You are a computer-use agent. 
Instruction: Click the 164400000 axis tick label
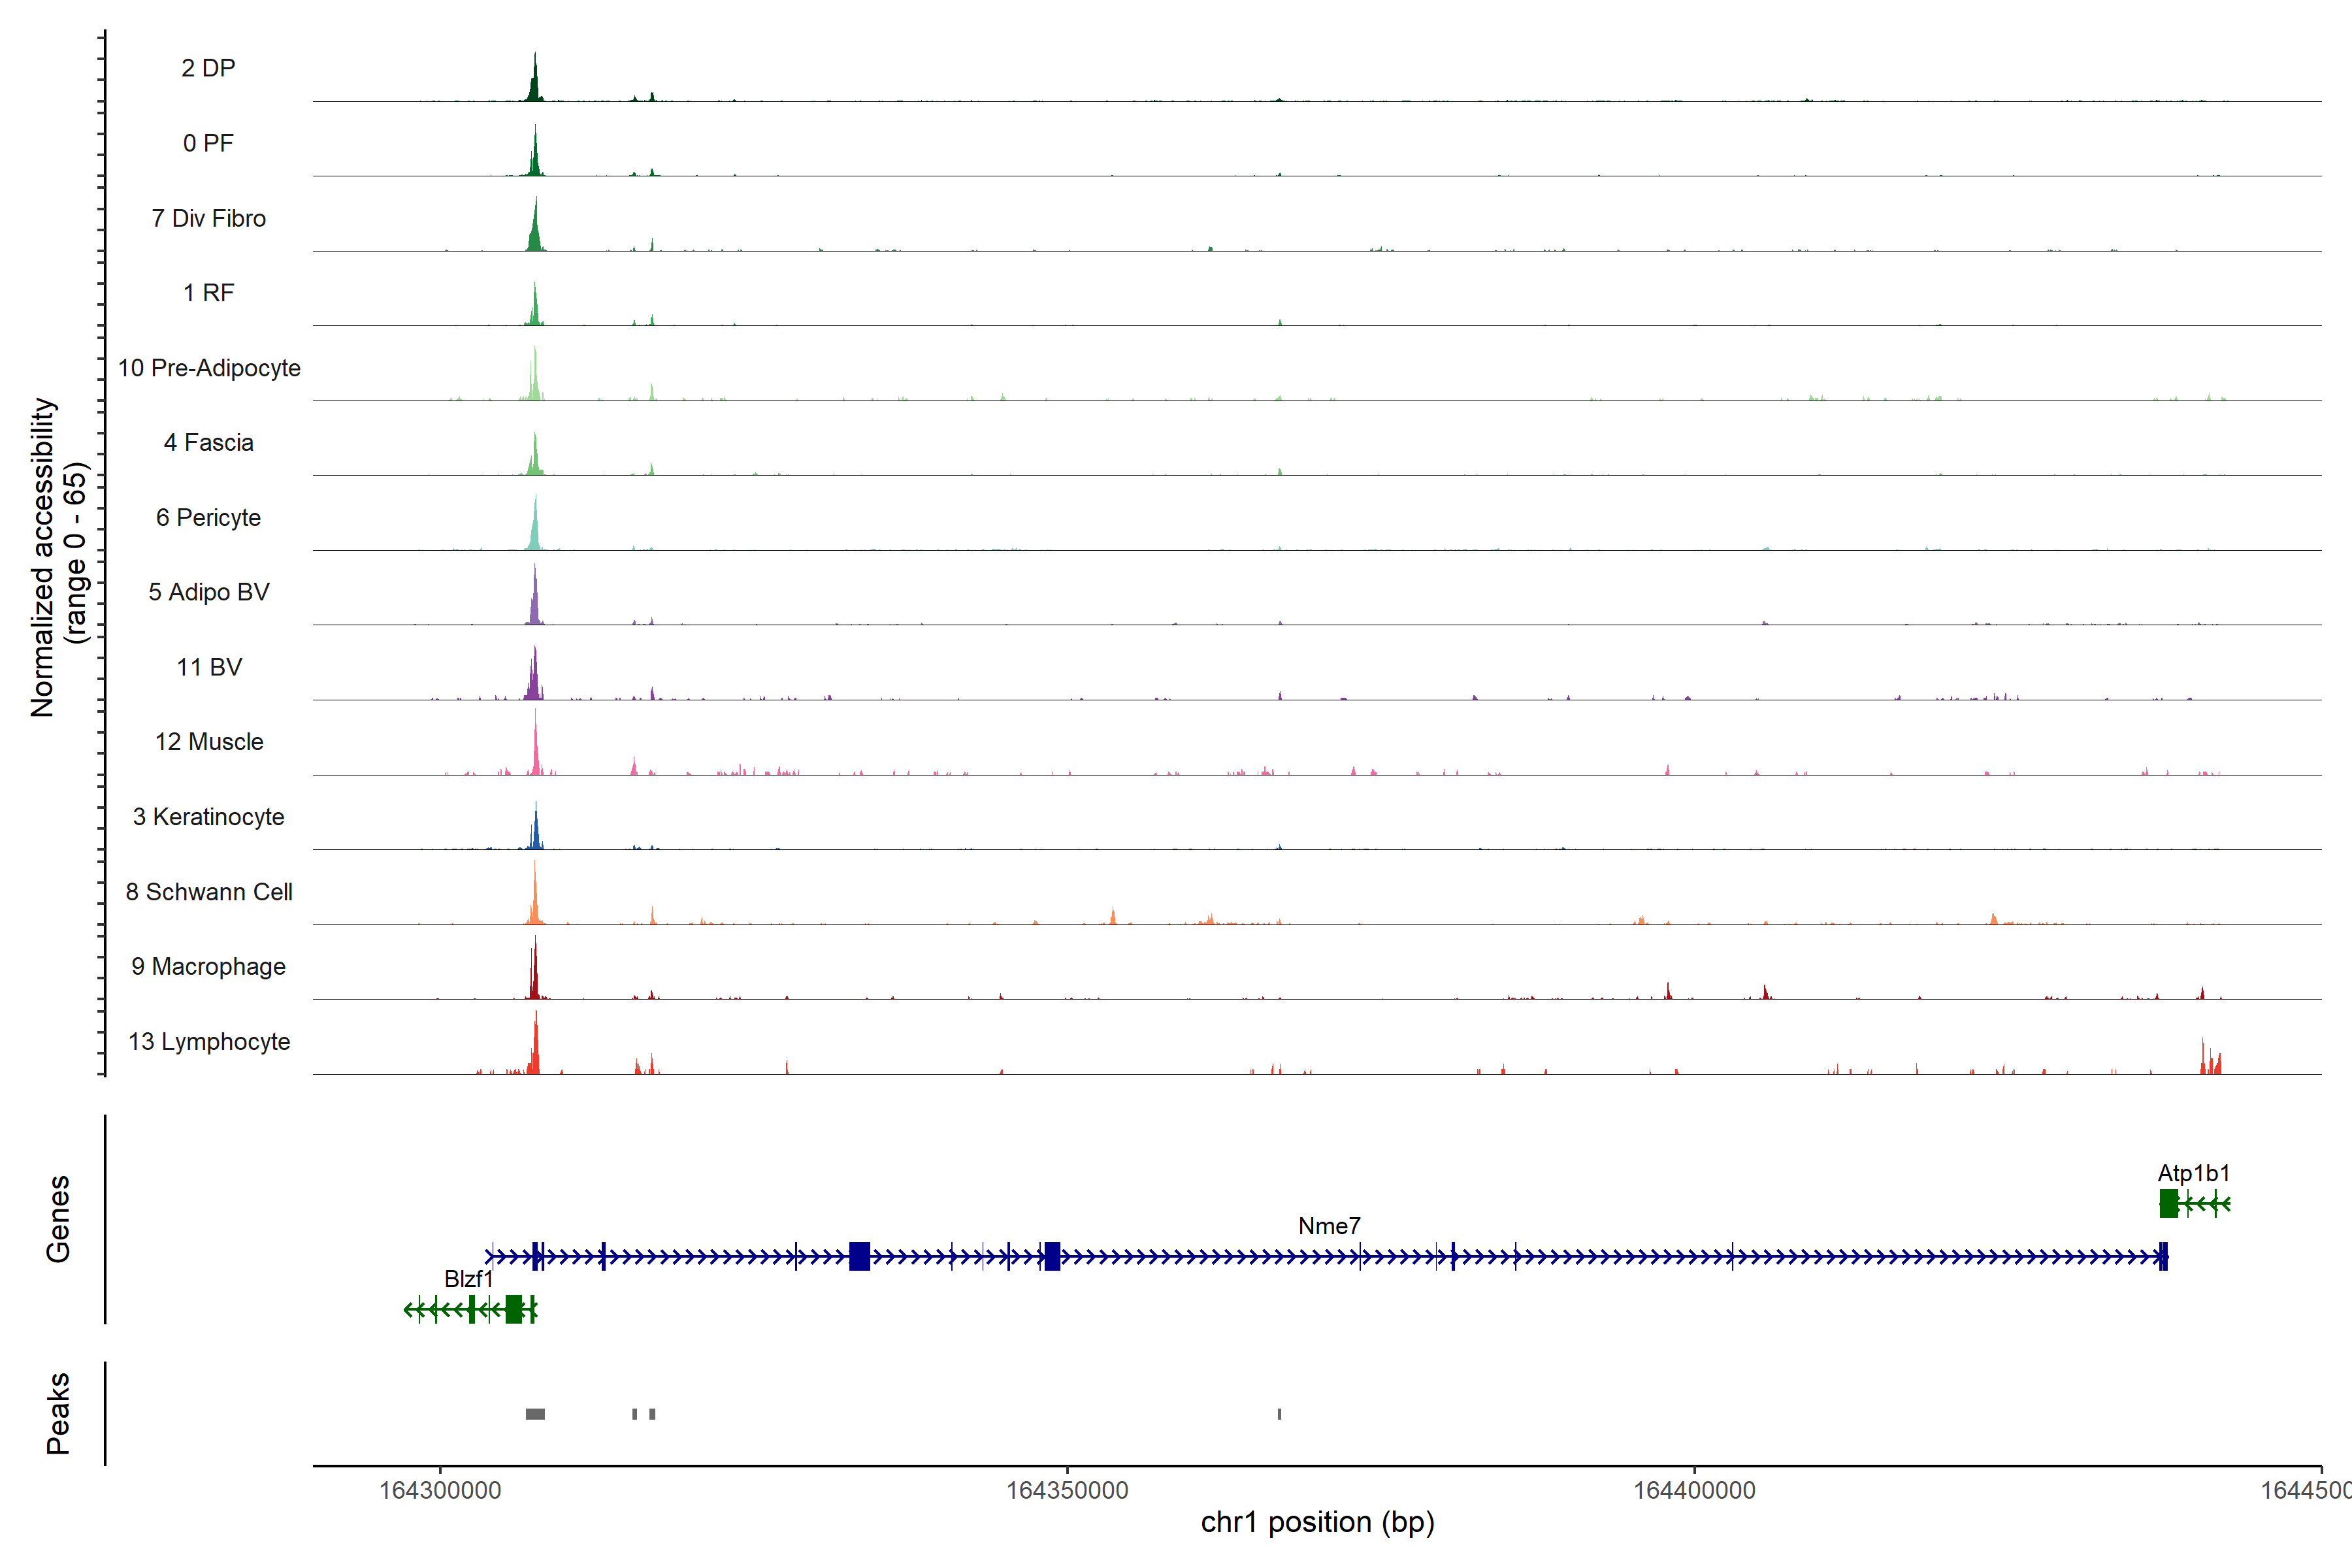(x=1694, y=1490)
